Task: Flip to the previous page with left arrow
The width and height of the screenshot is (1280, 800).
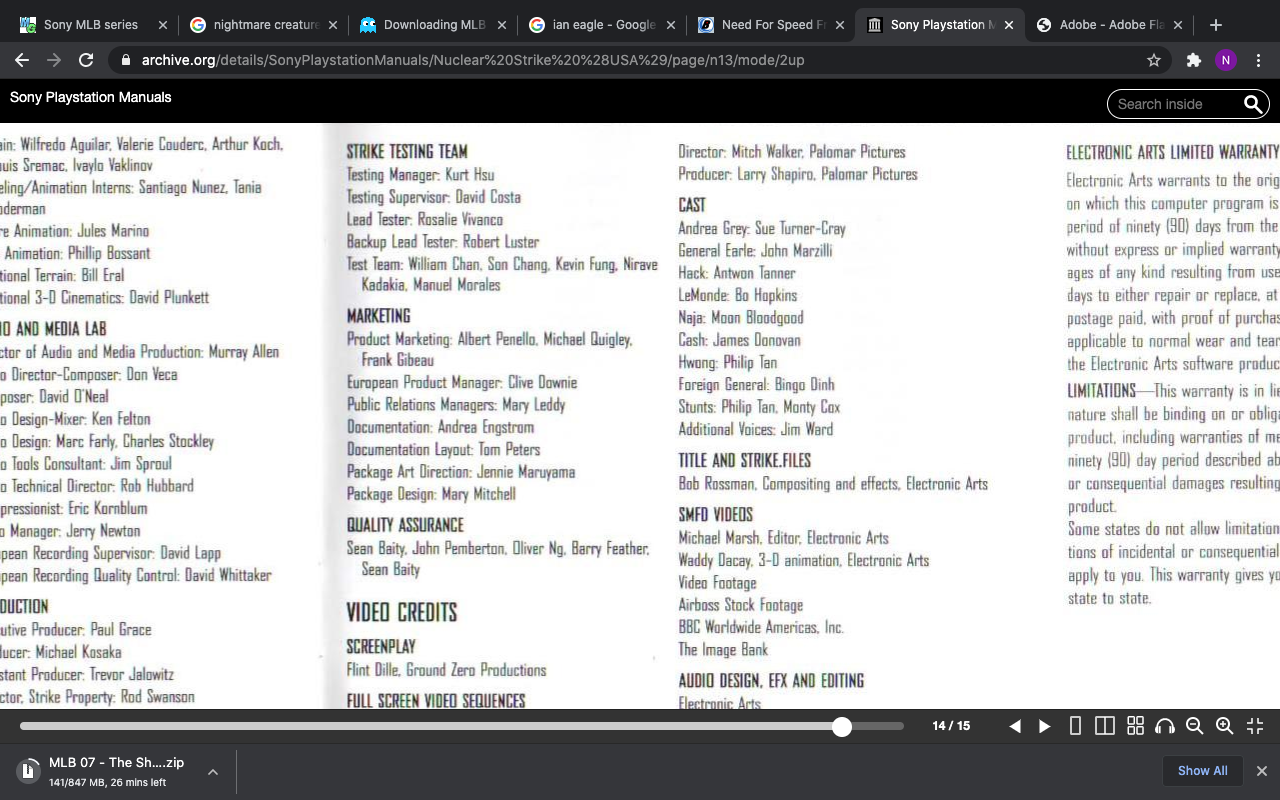Action: tap(1015, 726)
